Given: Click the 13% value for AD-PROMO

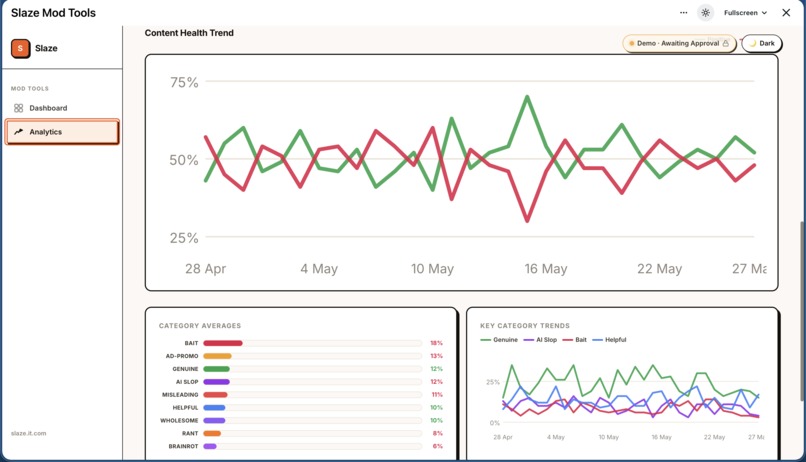Looking at the screenshot, I should click(x=436, y=356).
